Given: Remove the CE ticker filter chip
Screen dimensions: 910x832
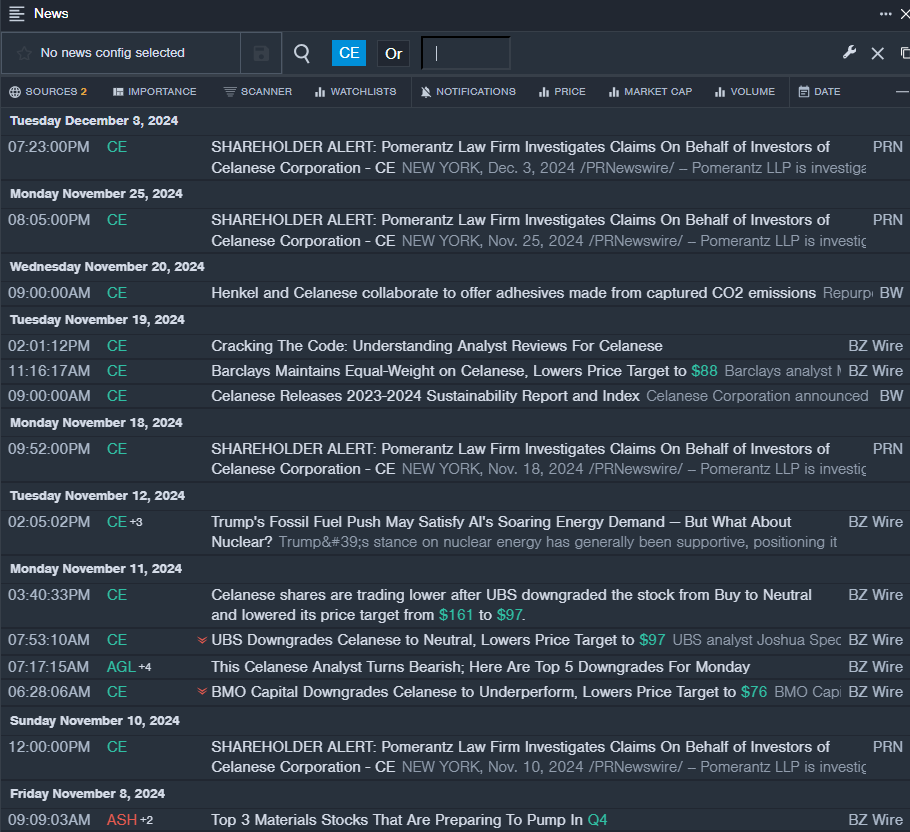Looking at the screenshot, I should (349, 54).
